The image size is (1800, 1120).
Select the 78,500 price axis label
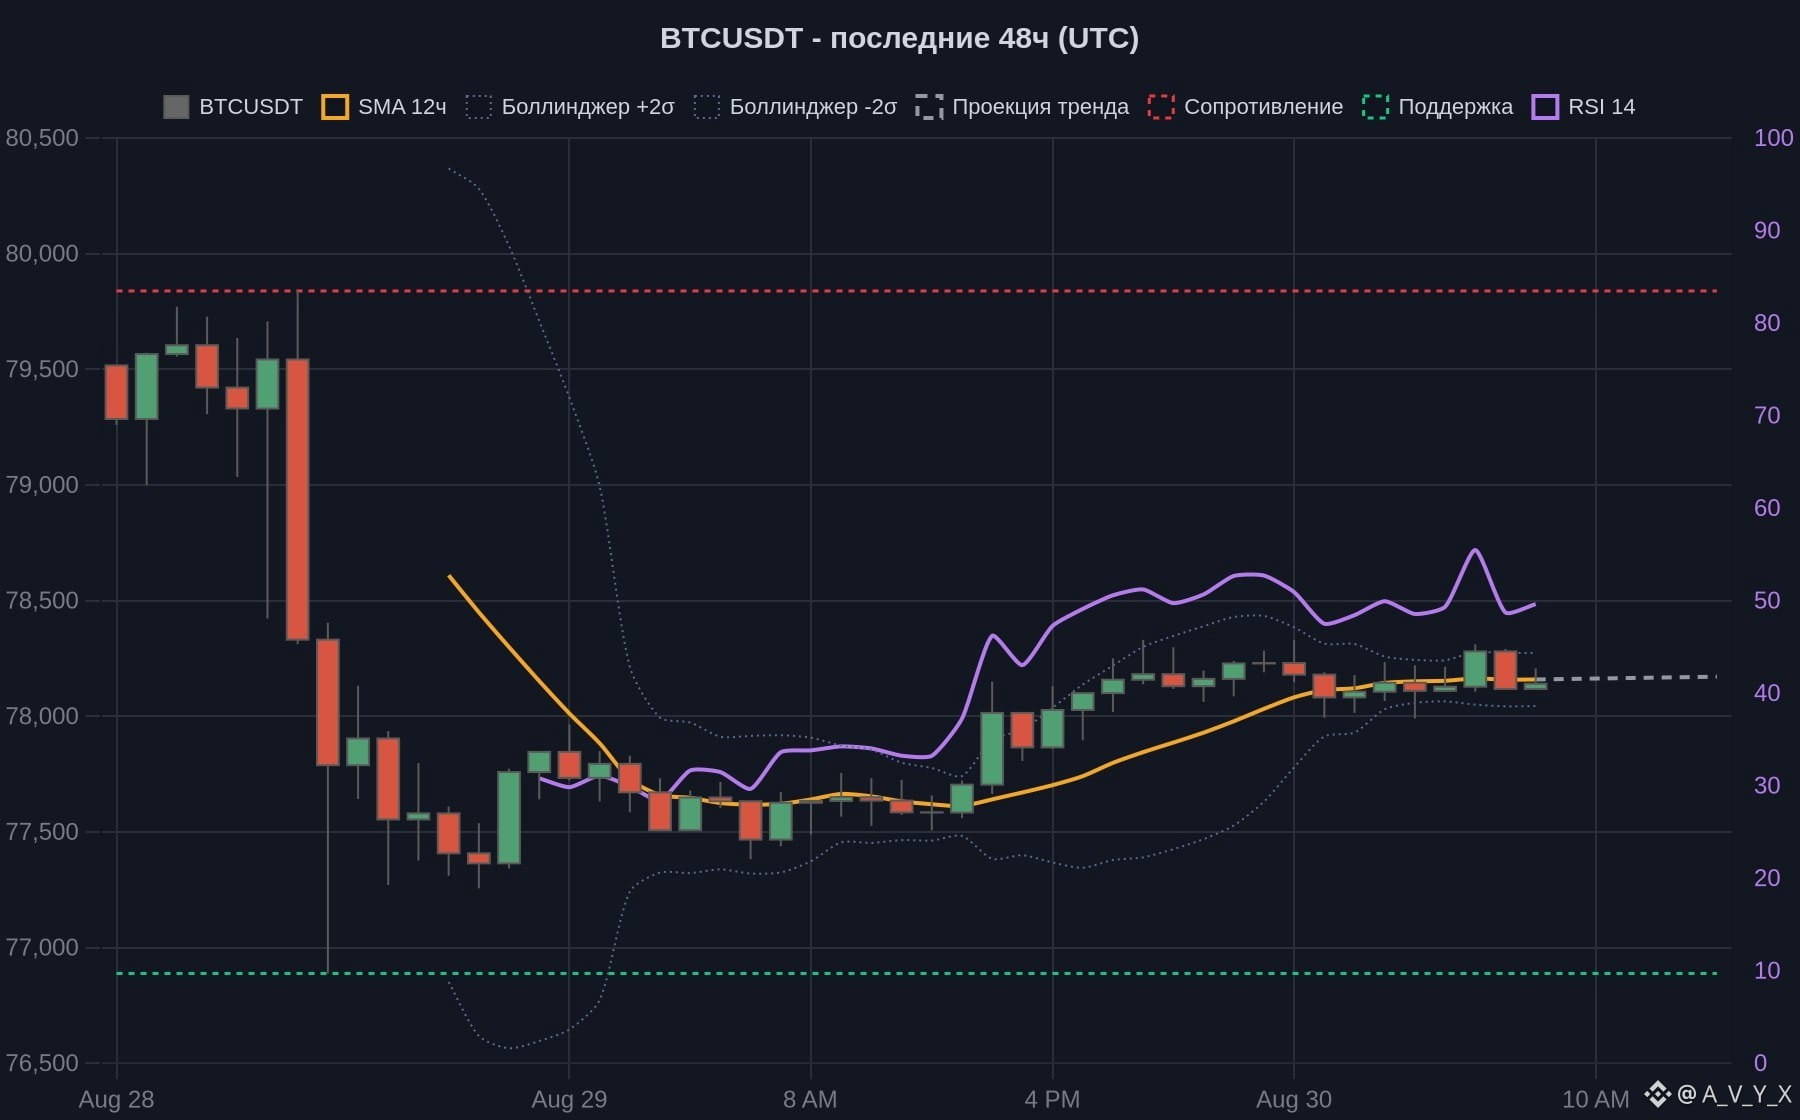pyautogui.click(x=42, y=601)
